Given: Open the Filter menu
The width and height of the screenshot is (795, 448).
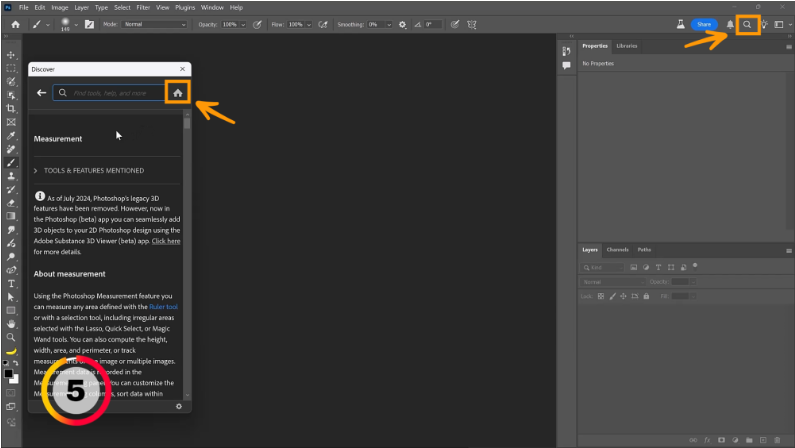Looking at the screenshot, I should click(x=143, y=8).
